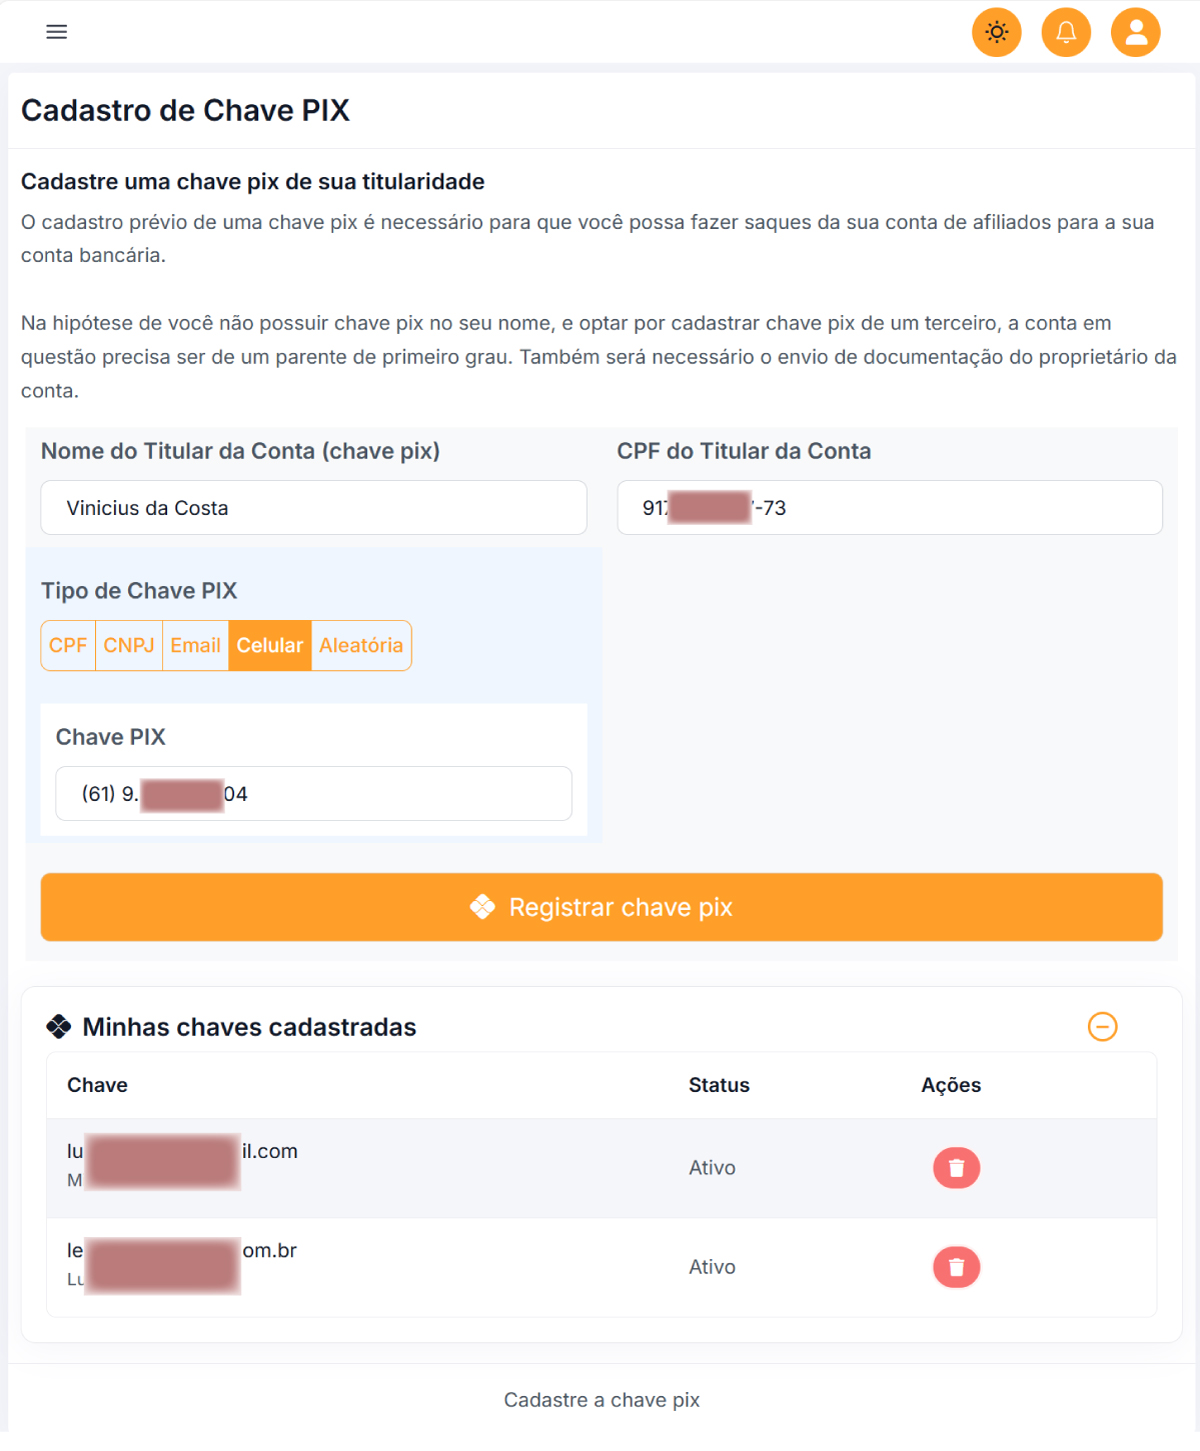Toggle light/dark theme sun icon
1200x1451 pixels.
(x=996, y=32)
